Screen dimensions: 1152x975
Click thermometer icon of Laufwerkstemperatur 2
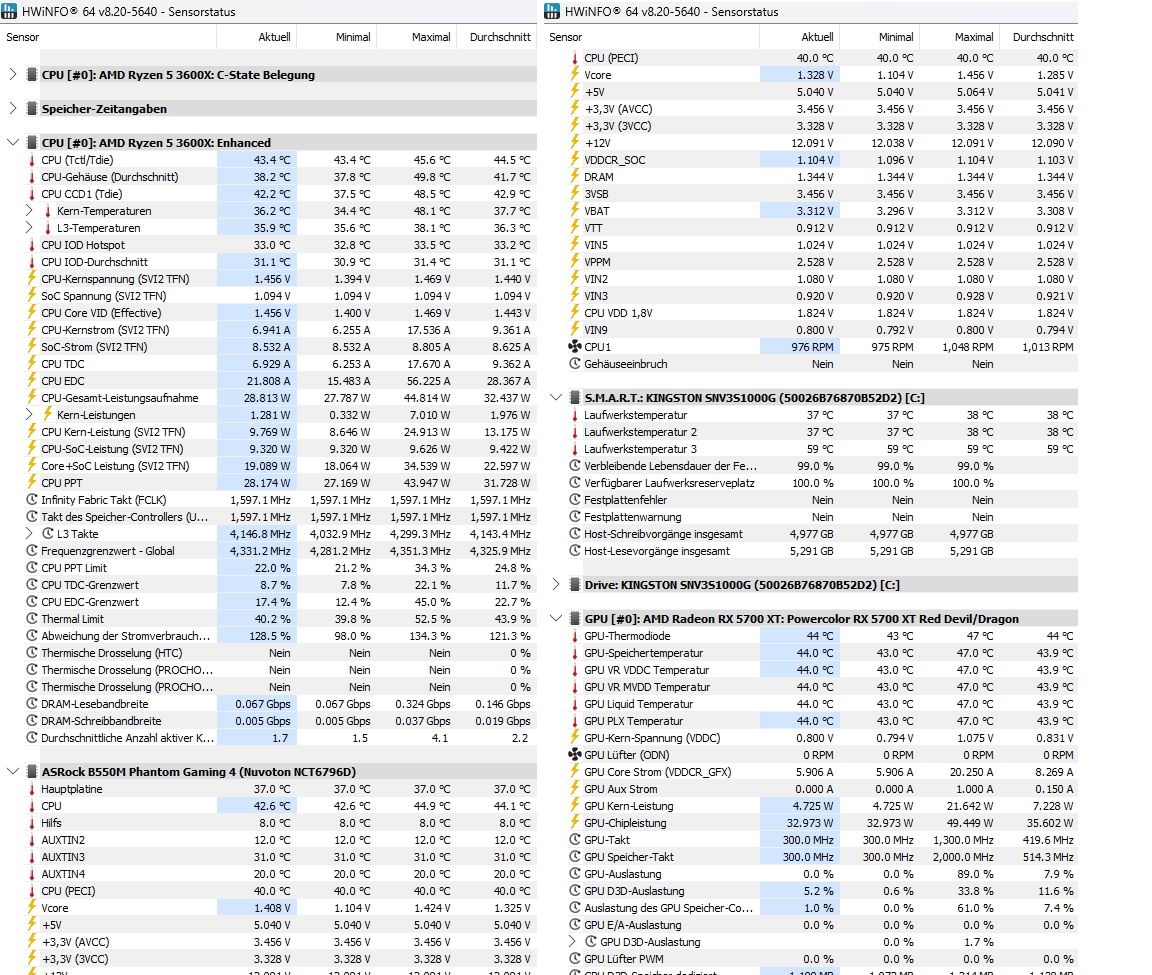(575, 432)
